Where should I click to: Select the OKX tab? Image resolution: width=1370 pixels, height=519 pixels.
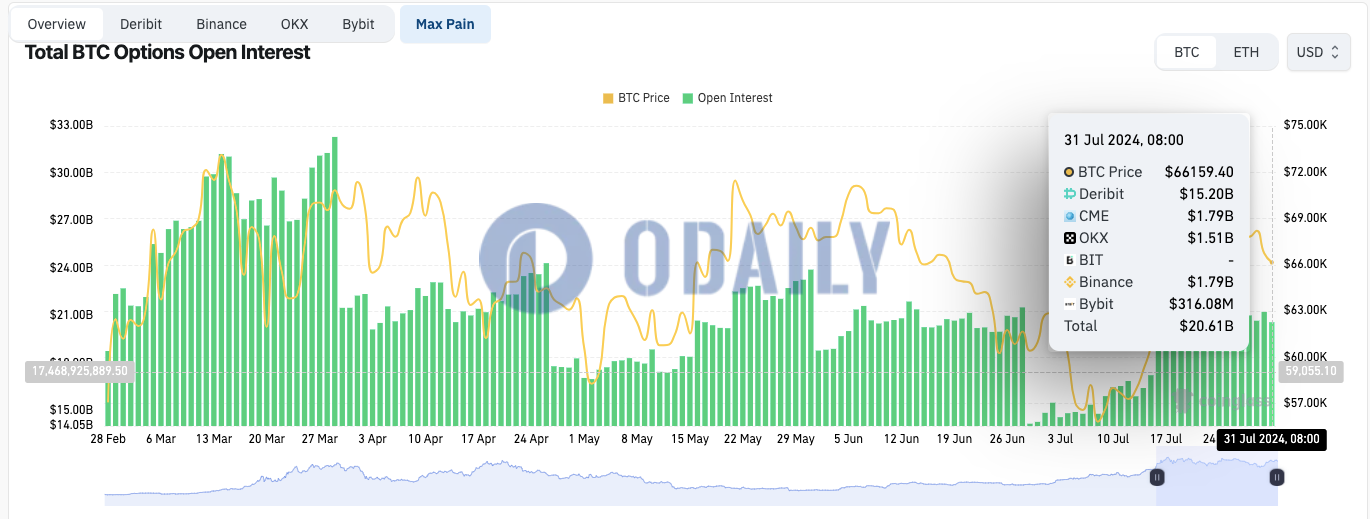[295, 24]
